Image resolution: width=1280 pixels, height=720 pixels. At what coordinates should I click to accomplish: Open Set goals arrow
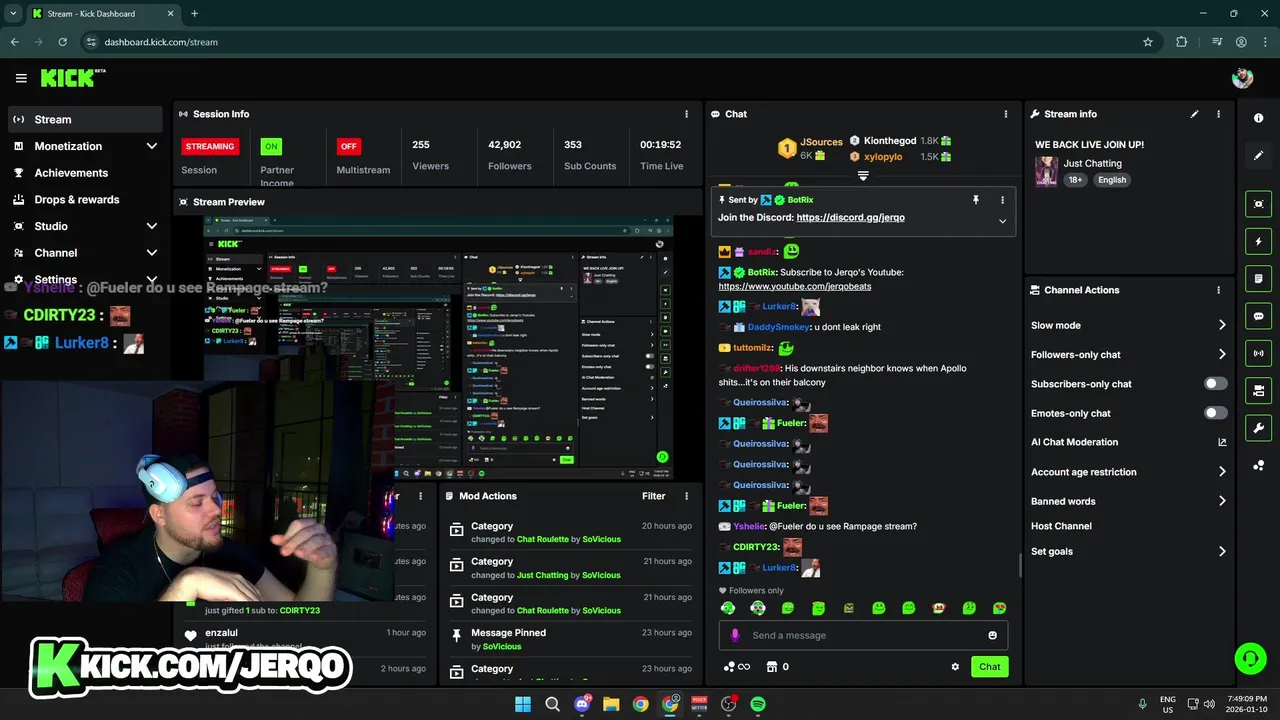click(1222, 551)
